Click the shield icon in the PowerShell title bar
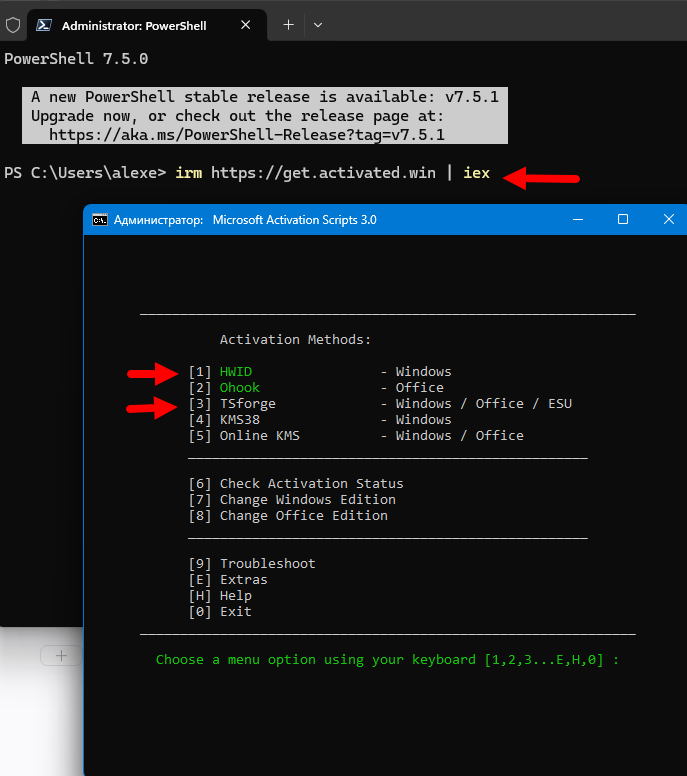 point(13,25)
